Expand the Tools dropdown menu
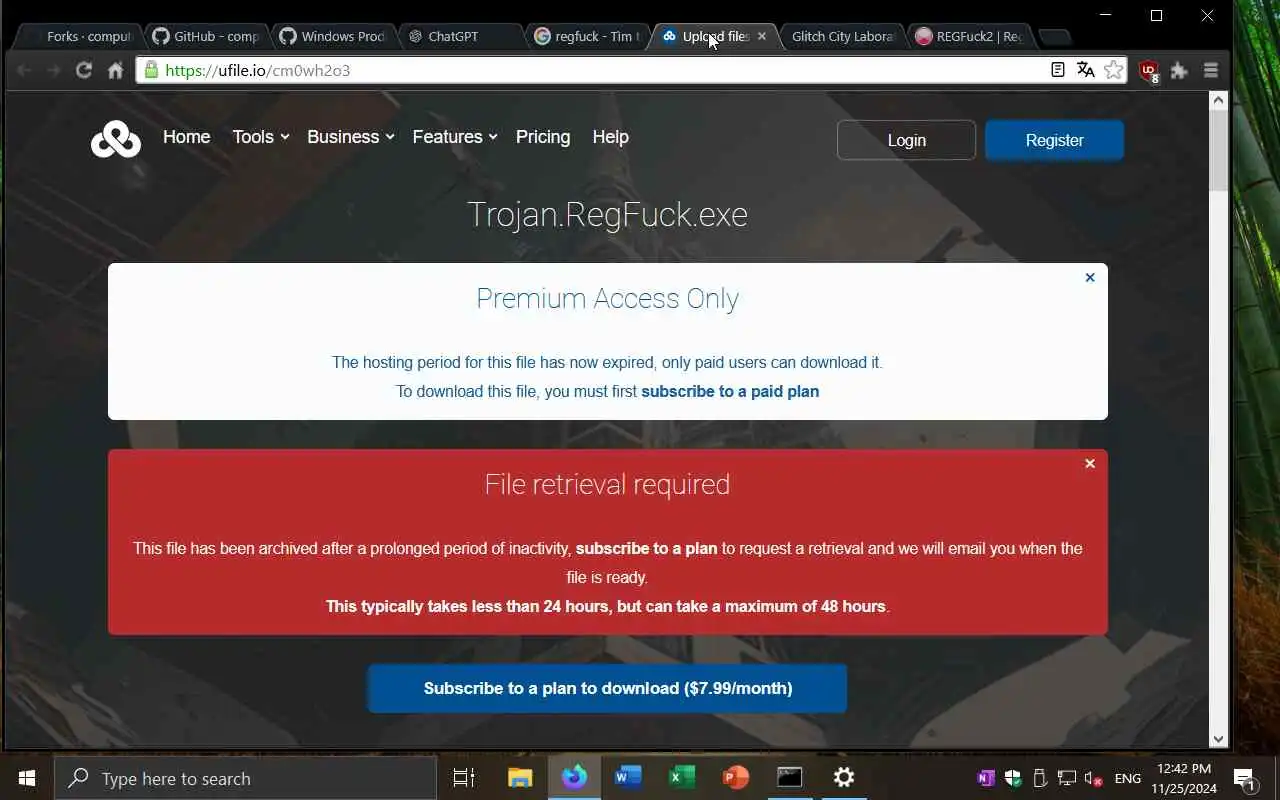1280x800 pixels. click(260, 137)
